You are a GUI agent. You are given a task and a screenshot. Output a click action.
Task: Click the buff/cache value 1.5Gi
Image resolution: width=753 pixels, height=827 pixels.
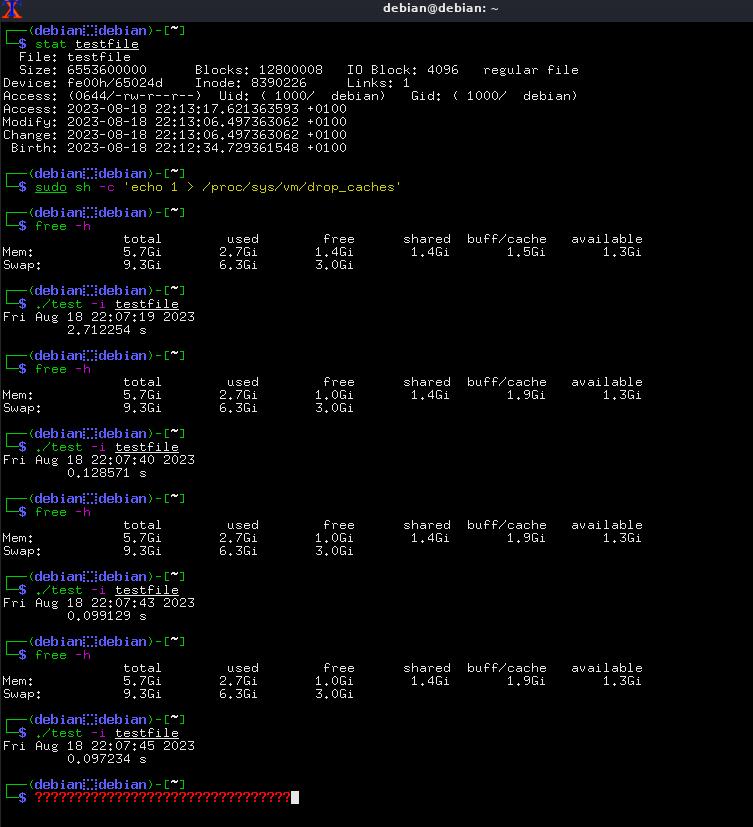point(526,252)
